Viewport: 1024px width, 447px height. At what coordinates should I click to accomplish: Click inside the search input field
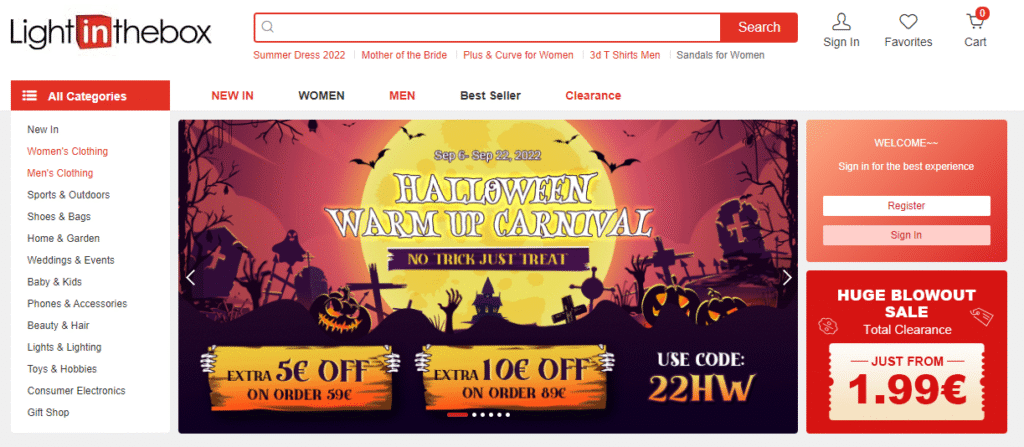pos(496,27)
